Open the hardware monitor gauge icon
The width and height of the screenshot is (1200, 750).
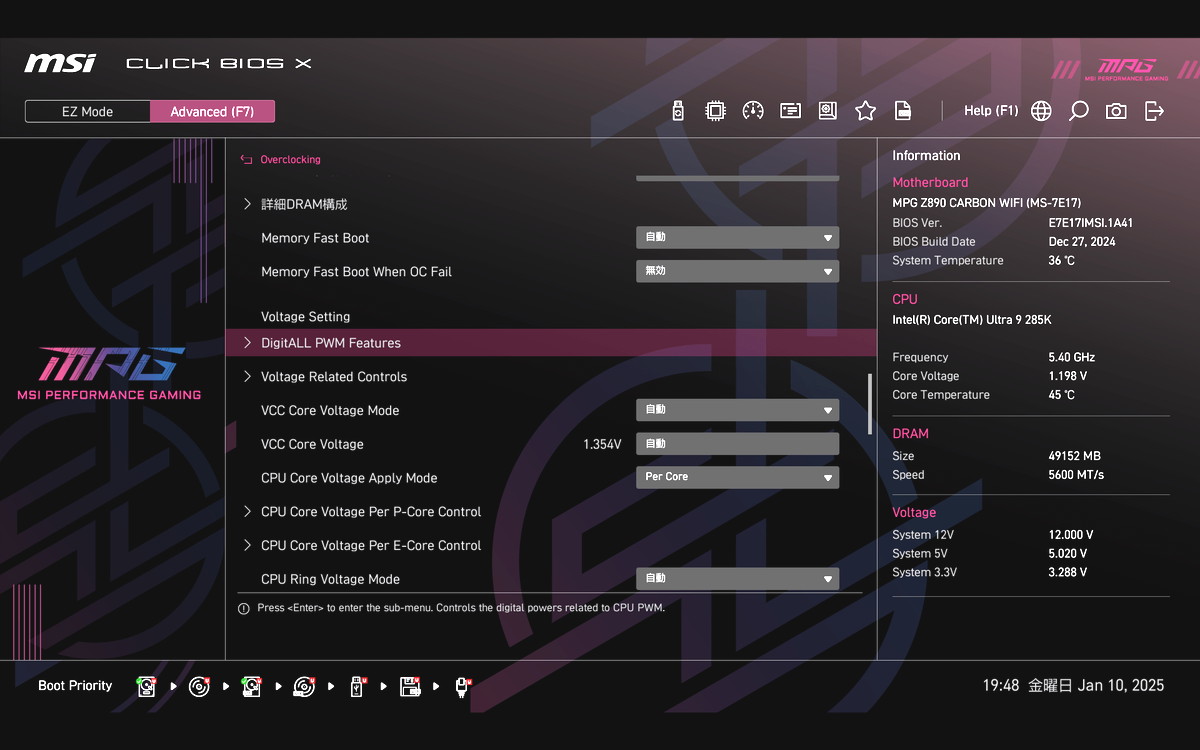(753, 111)
